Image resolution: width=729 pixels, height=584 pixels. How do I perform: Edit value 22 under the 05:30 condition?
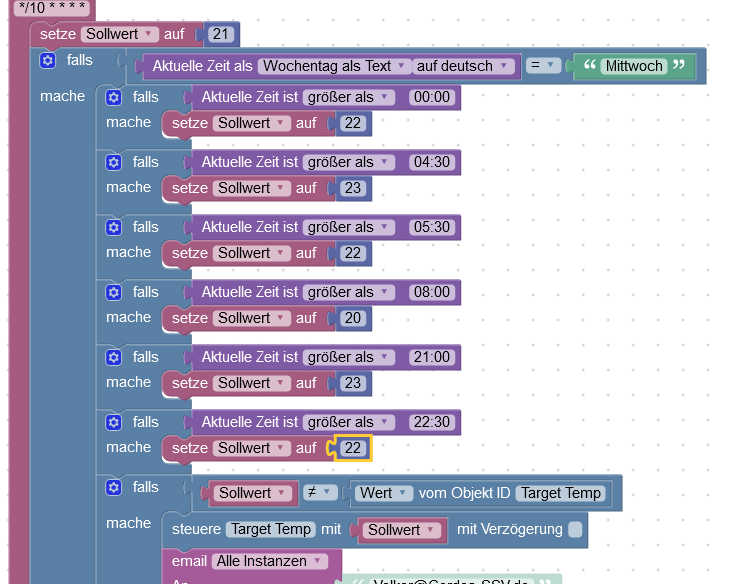pos(352,253)
